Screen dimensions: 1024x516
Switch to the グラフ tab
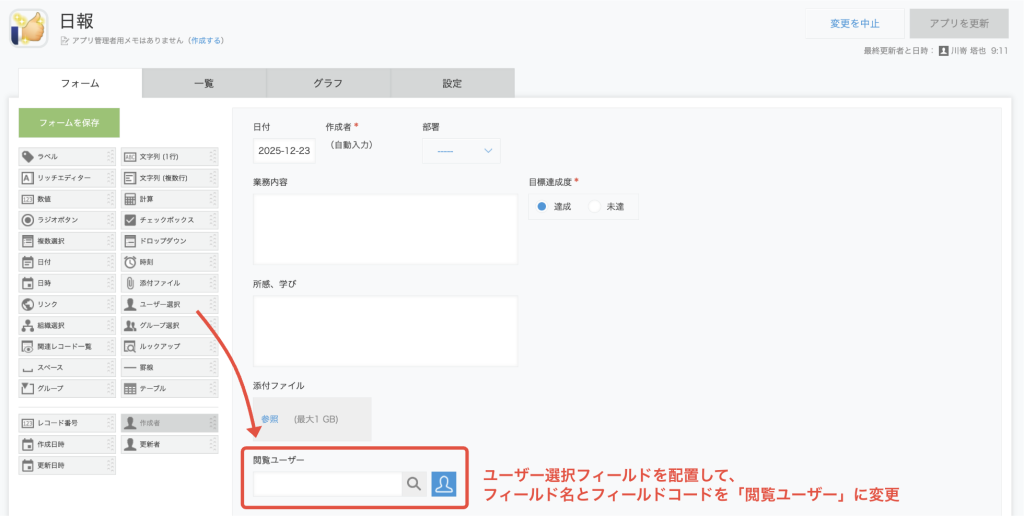(x=328, y=83)
